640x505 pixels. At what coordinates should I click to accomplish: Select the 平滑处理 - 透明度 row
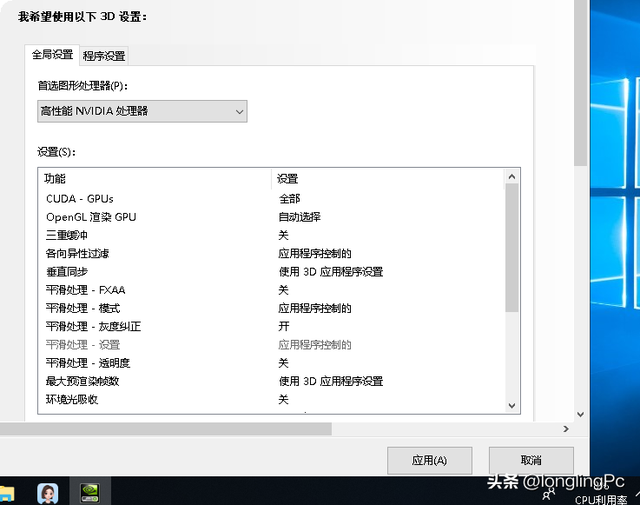point(272,363)
